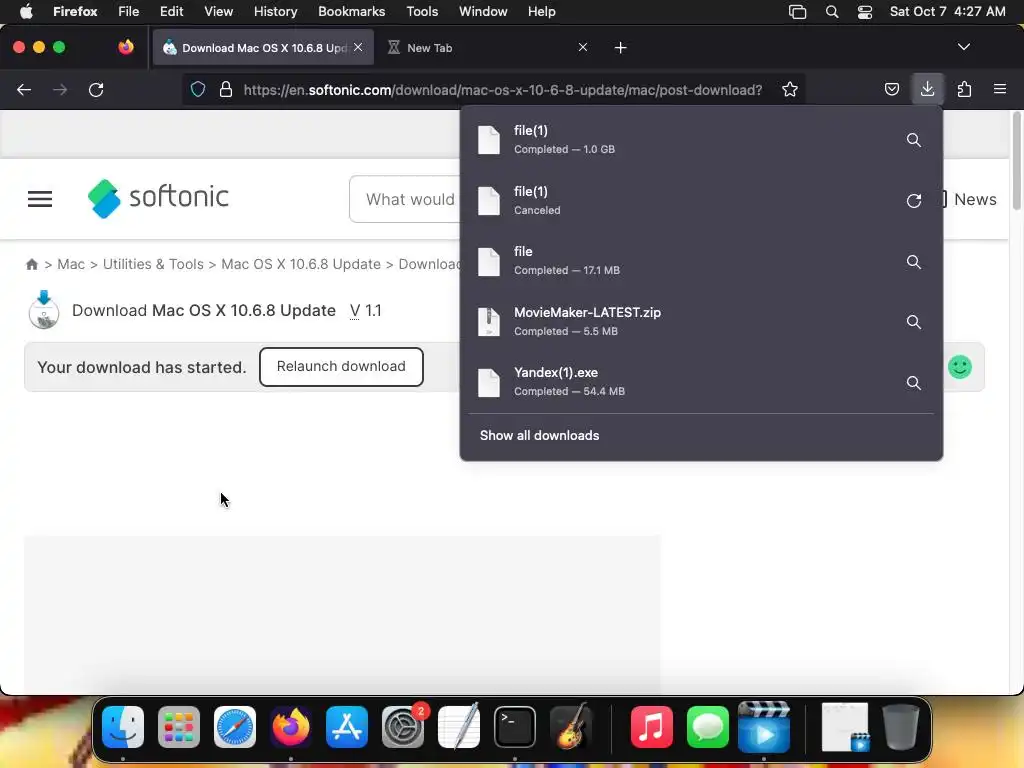Show the 1.0 GB file(1) in Finder
This screenshot has width=1024, height=768.
tap(914, 140)
